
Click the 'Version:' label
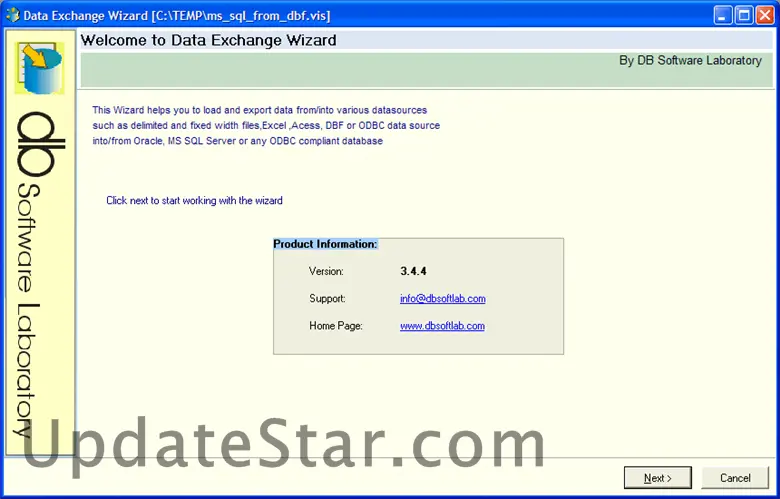point(326,271)
